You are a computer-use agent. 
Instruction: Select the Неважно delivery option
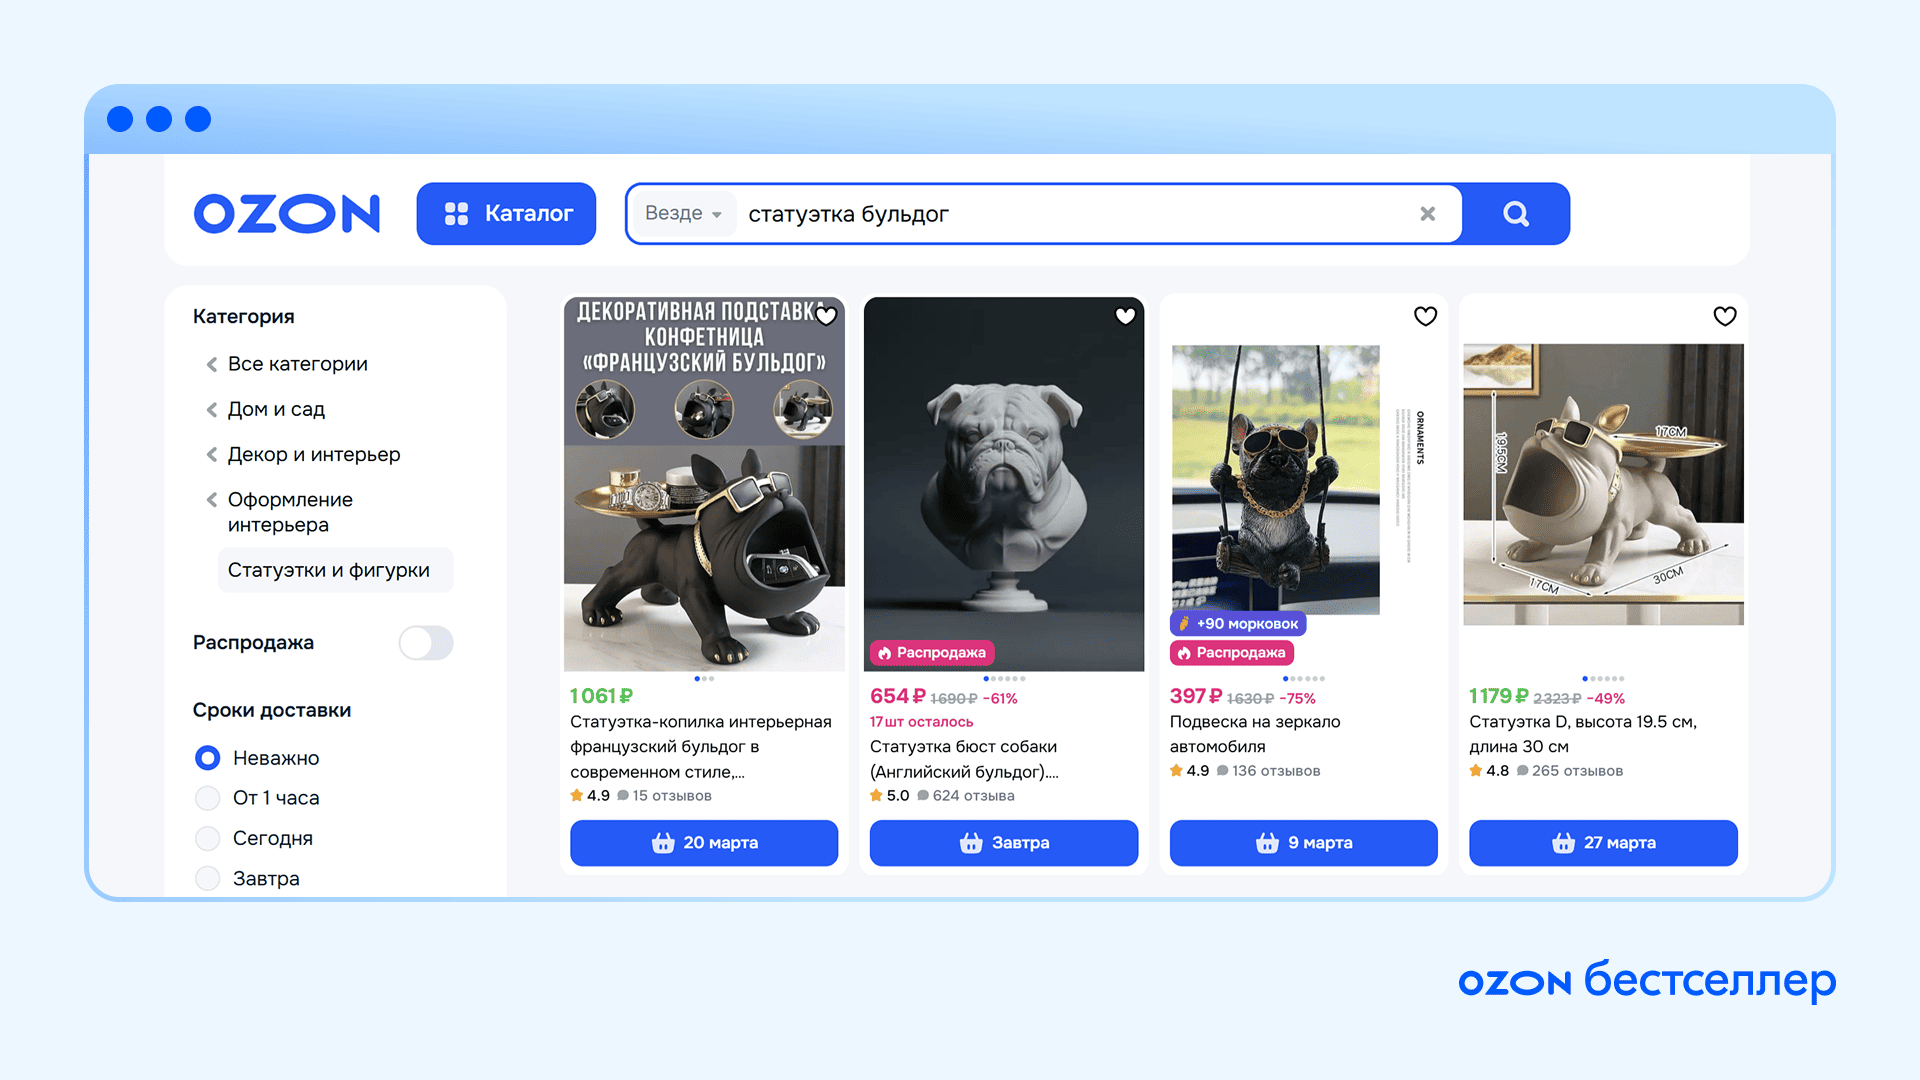point(207,758)
